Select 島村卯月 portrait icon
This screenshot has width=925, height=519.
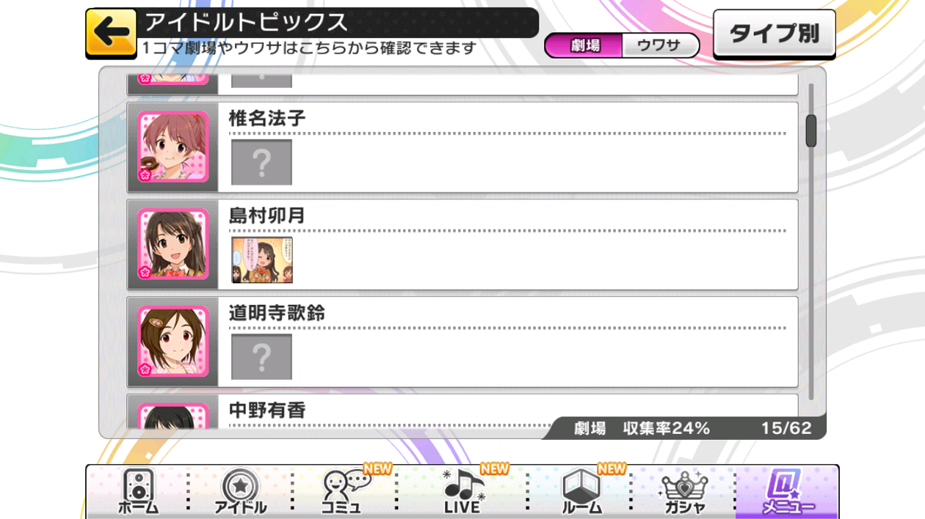[173, 244]
